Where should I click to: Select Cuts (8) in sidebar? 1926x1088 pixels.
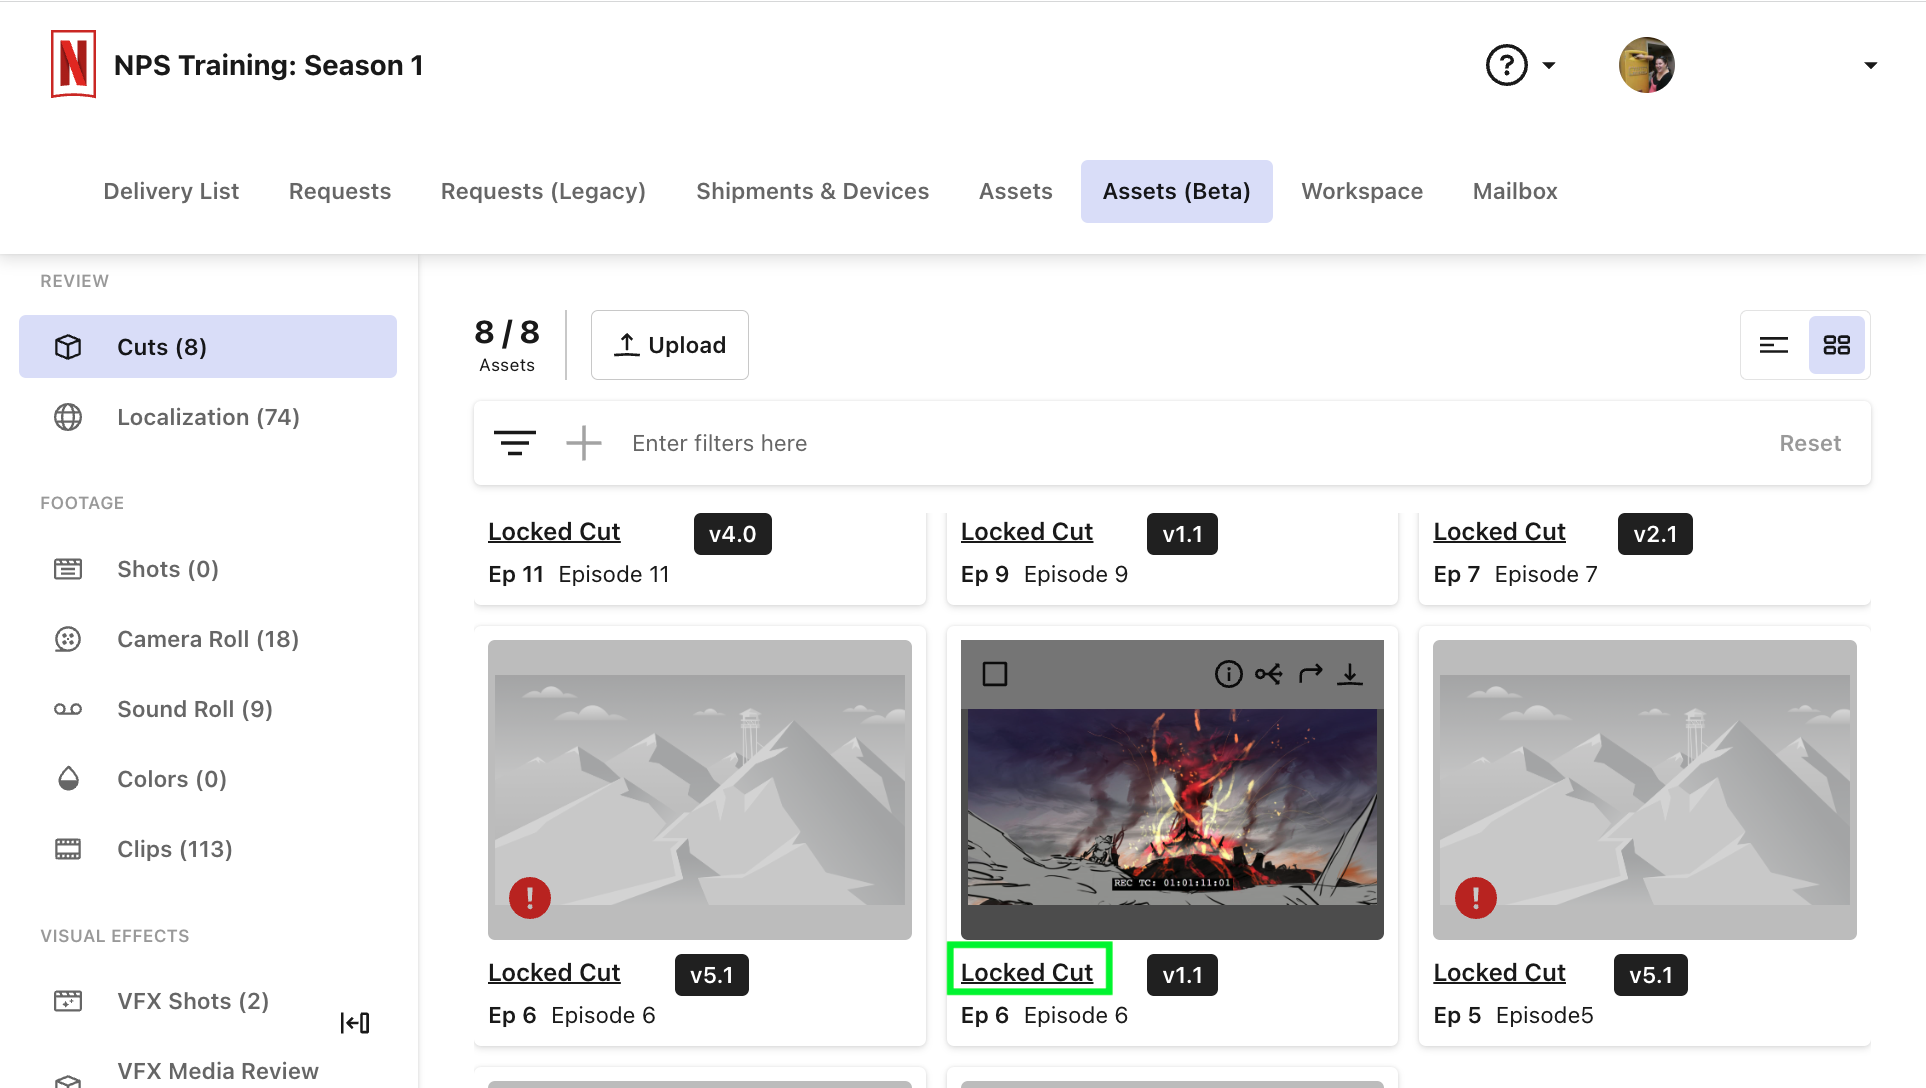click(208, 347)
